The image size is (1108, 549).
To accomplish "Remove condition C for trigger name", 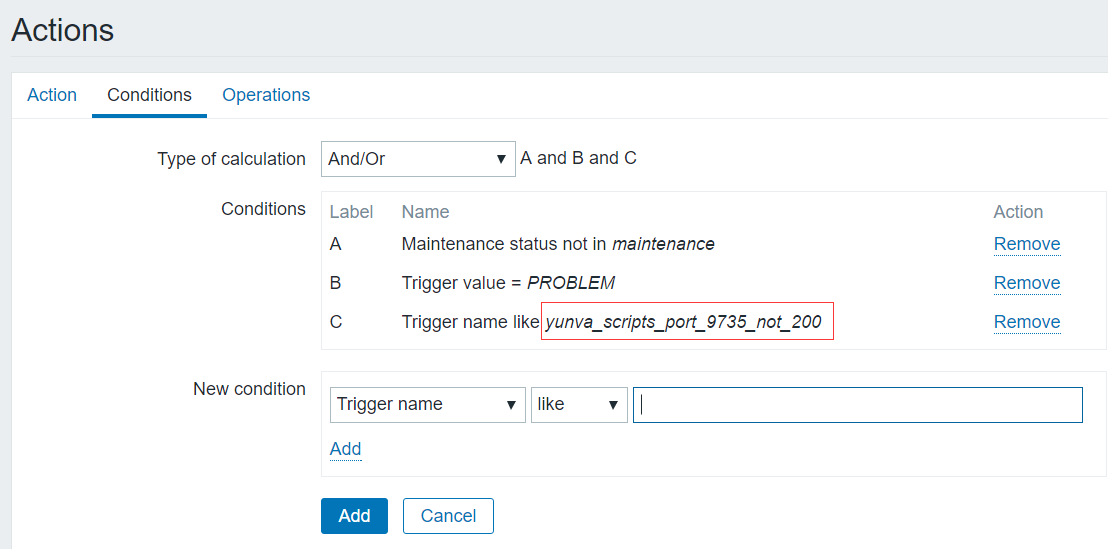I will pyautogui.click(x=1026, y=322).
